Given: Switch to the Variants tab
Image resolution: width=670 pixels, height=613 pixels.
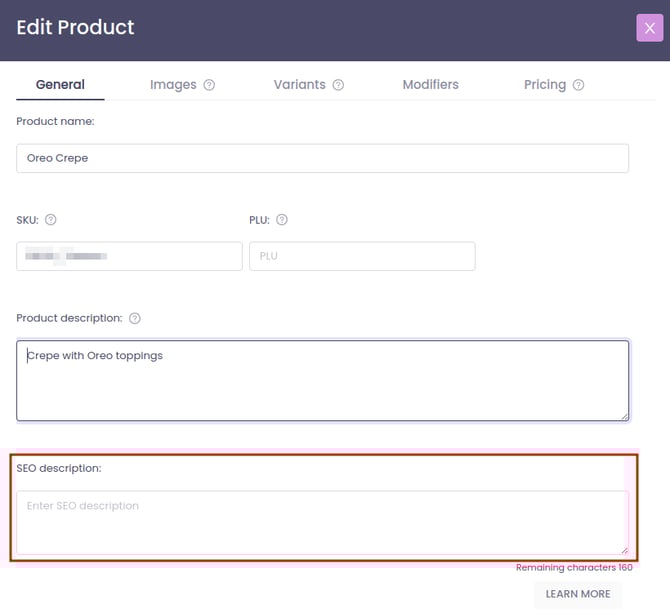Looking at the screenshot, I should tap(299, 85).
